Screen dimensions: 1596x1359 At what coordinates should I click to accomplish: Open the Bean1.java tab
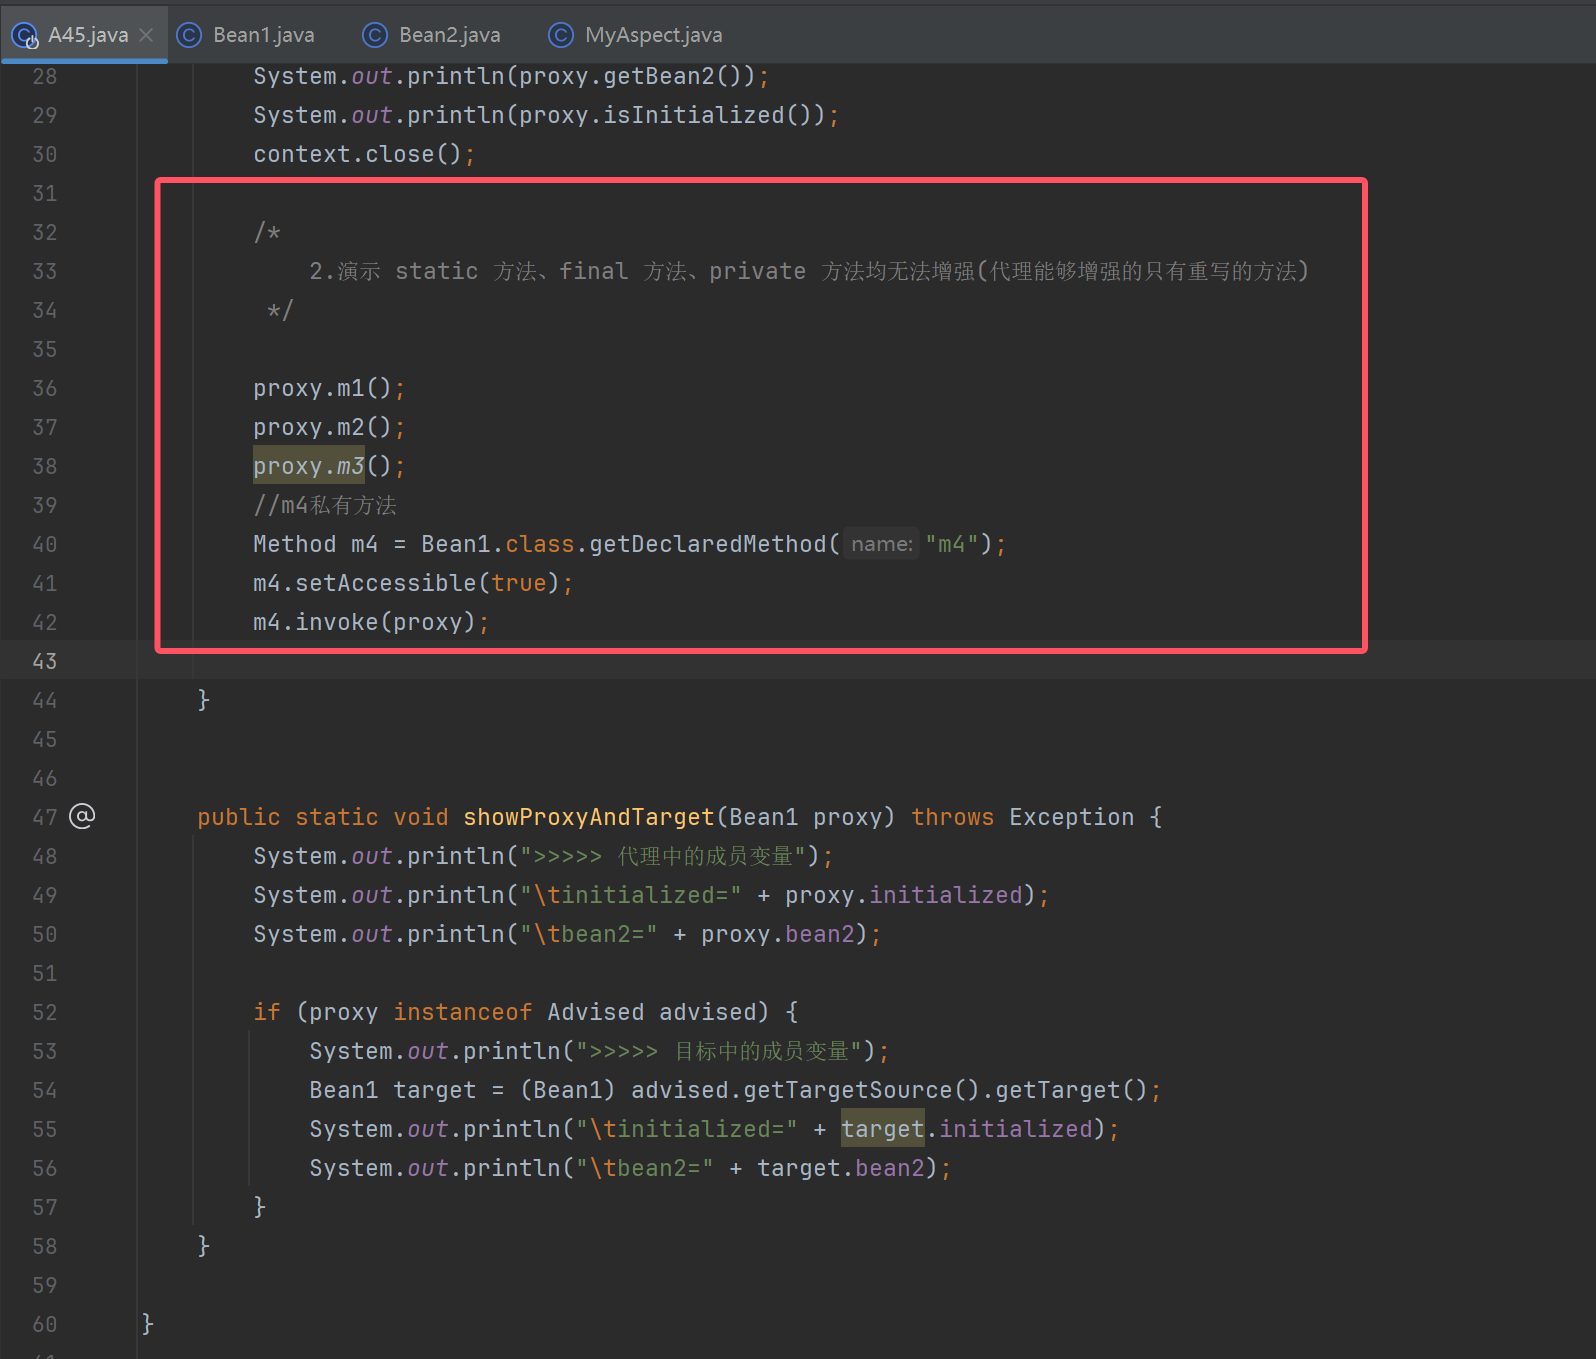[246, 35]
